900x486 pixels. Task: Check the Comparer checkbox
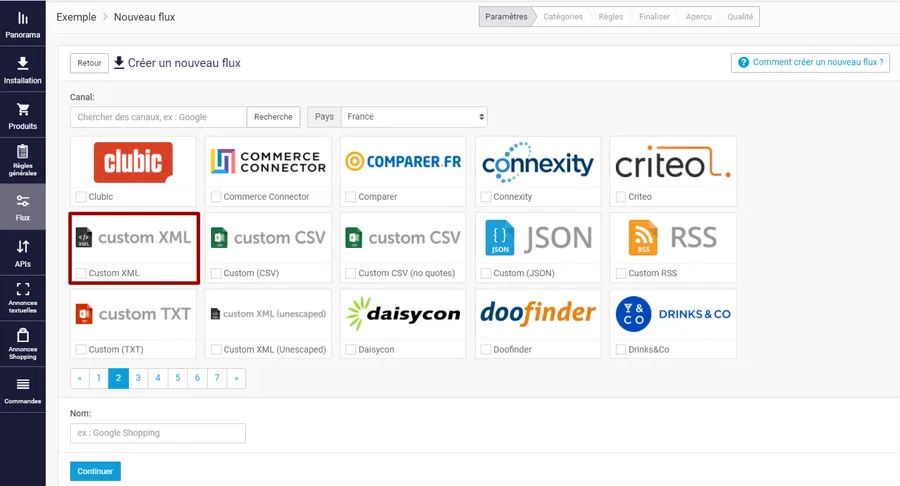(351, 197)
